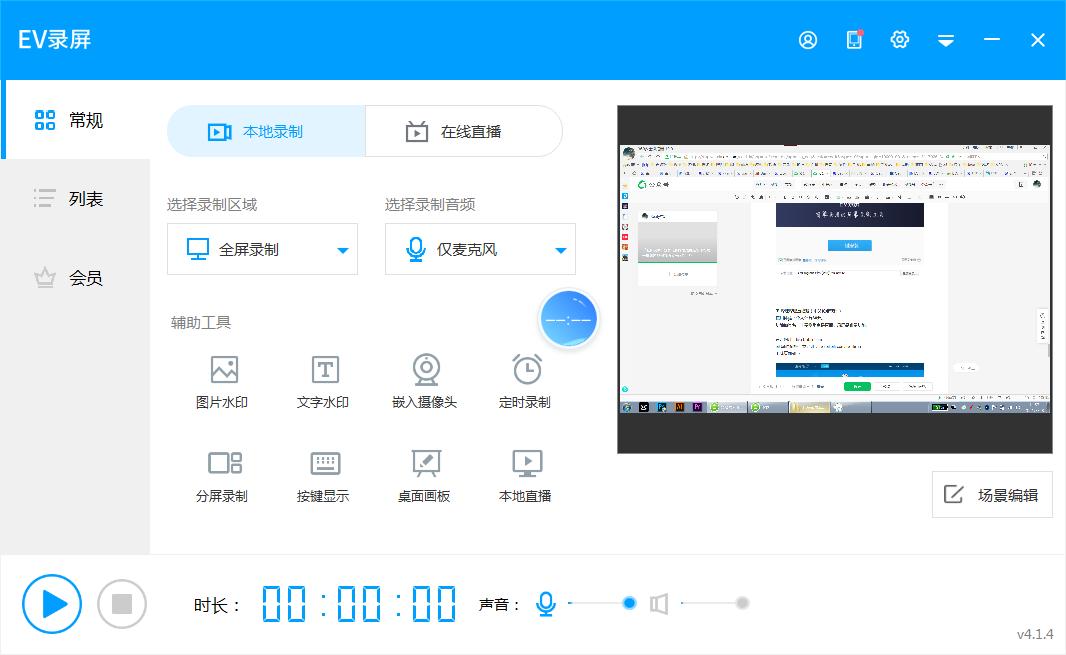This screenshot has width=1066, height=655.
Task: Enable 嵌入摄像头 webcam embedding
Action: click(424, 380)
